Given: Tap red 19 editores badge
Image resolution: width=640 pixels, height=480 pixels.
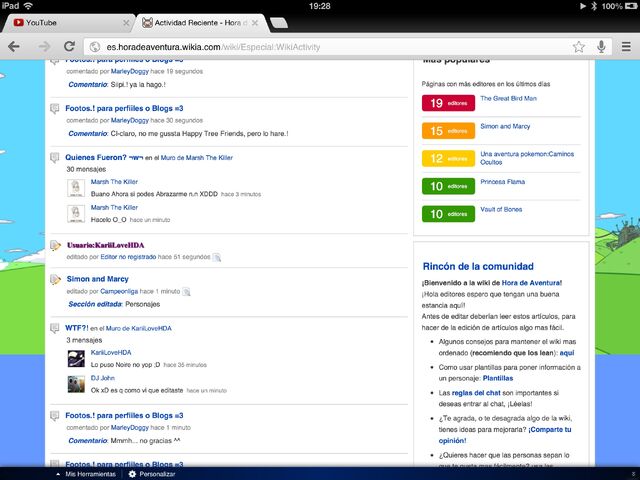Looking at the screenshot, I should point(448,103).
